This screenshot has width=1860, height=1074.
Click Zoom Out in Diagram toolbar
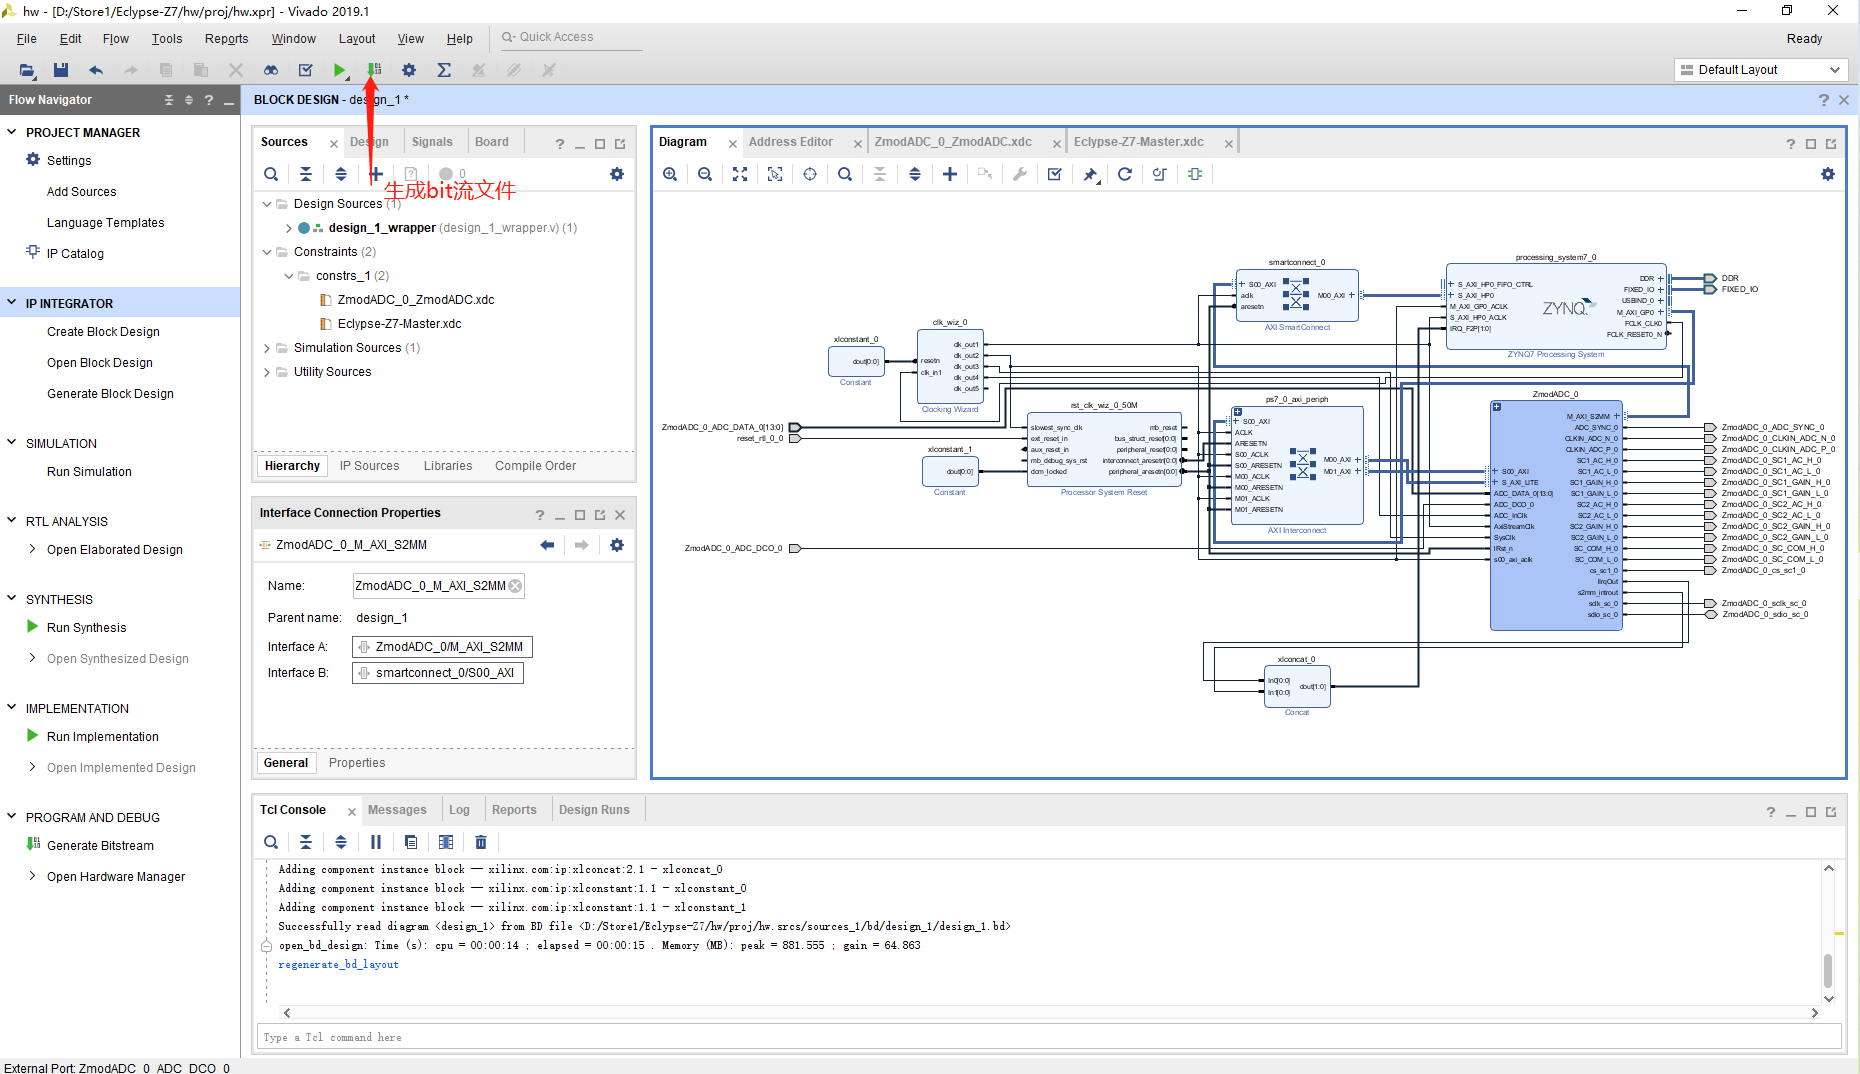(x=705, y=174)
